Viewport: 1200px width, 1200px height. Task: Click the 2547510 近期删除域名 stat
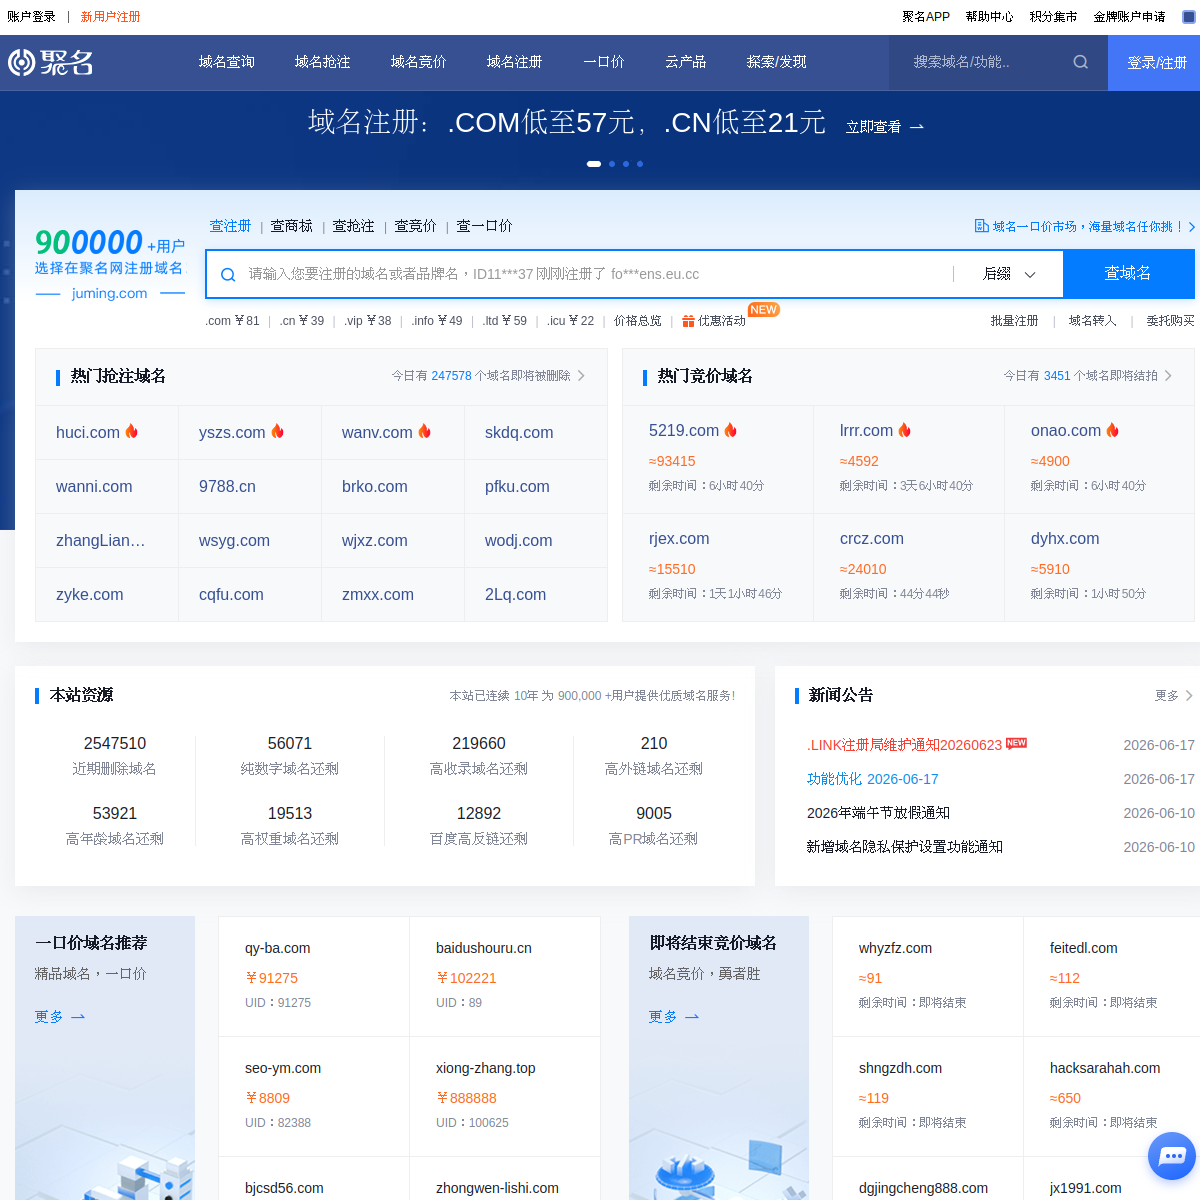pos(115,755)
